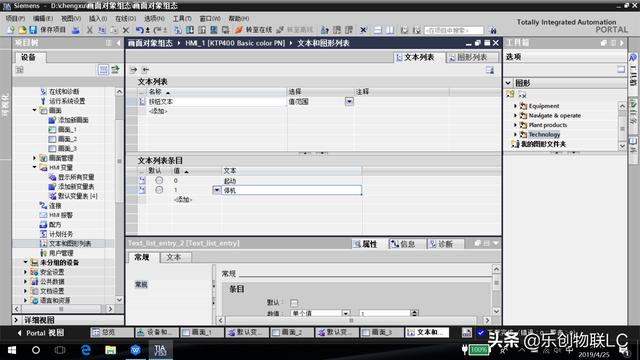The height and width of the screenshot is (360, 640).
Task: Click the Redo arrow toolbar icon
Action: (157, 30)
